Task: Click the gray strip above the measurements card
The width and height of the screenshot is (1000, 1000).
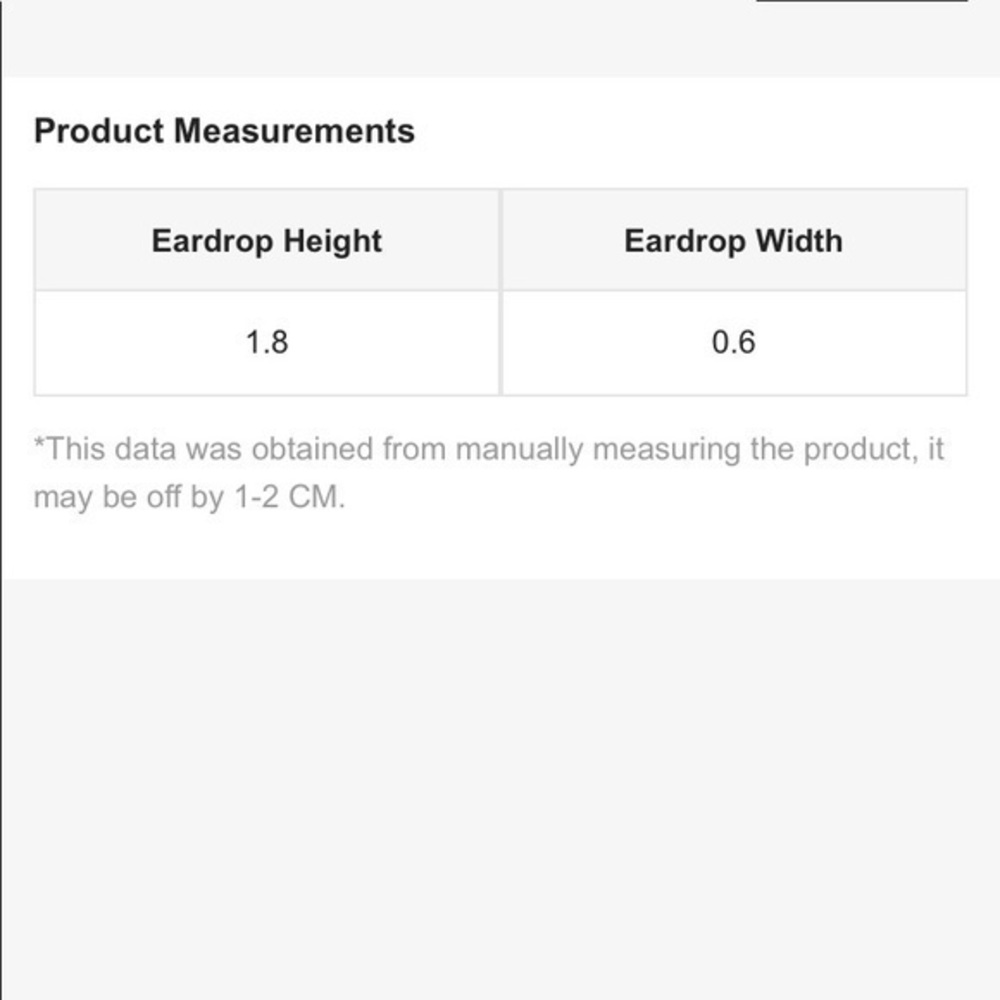Action: point(500,38)
